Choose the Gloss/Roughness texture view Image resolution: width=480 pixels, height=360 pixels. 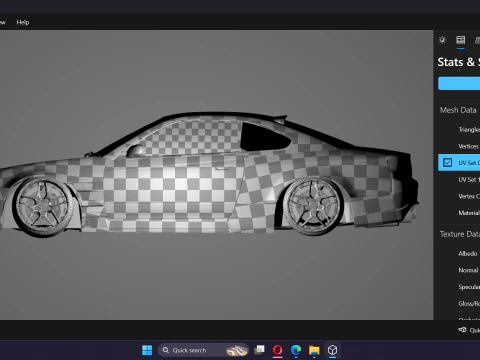[459, 304]
